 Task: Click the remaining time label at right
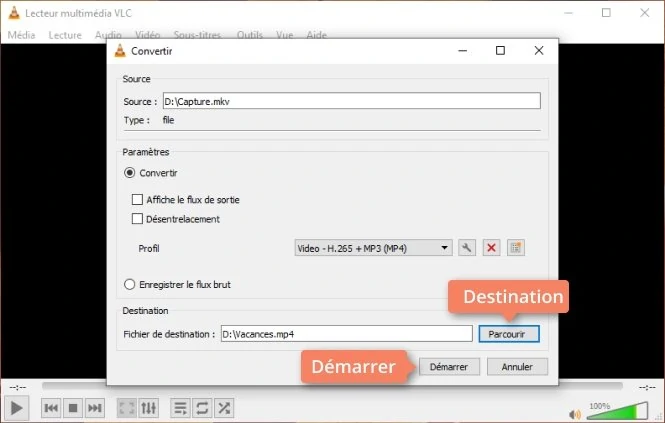coord(647,387)
